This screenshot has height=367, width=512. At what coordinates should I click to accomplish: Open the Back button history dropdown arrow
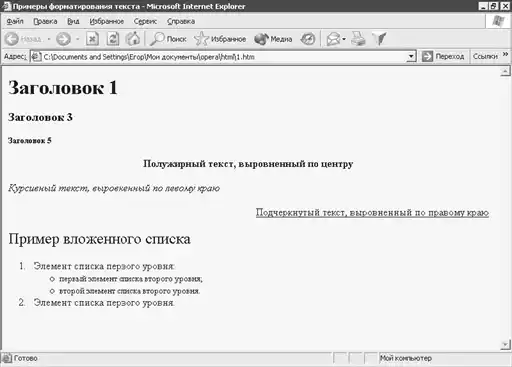tap(49, 39)
